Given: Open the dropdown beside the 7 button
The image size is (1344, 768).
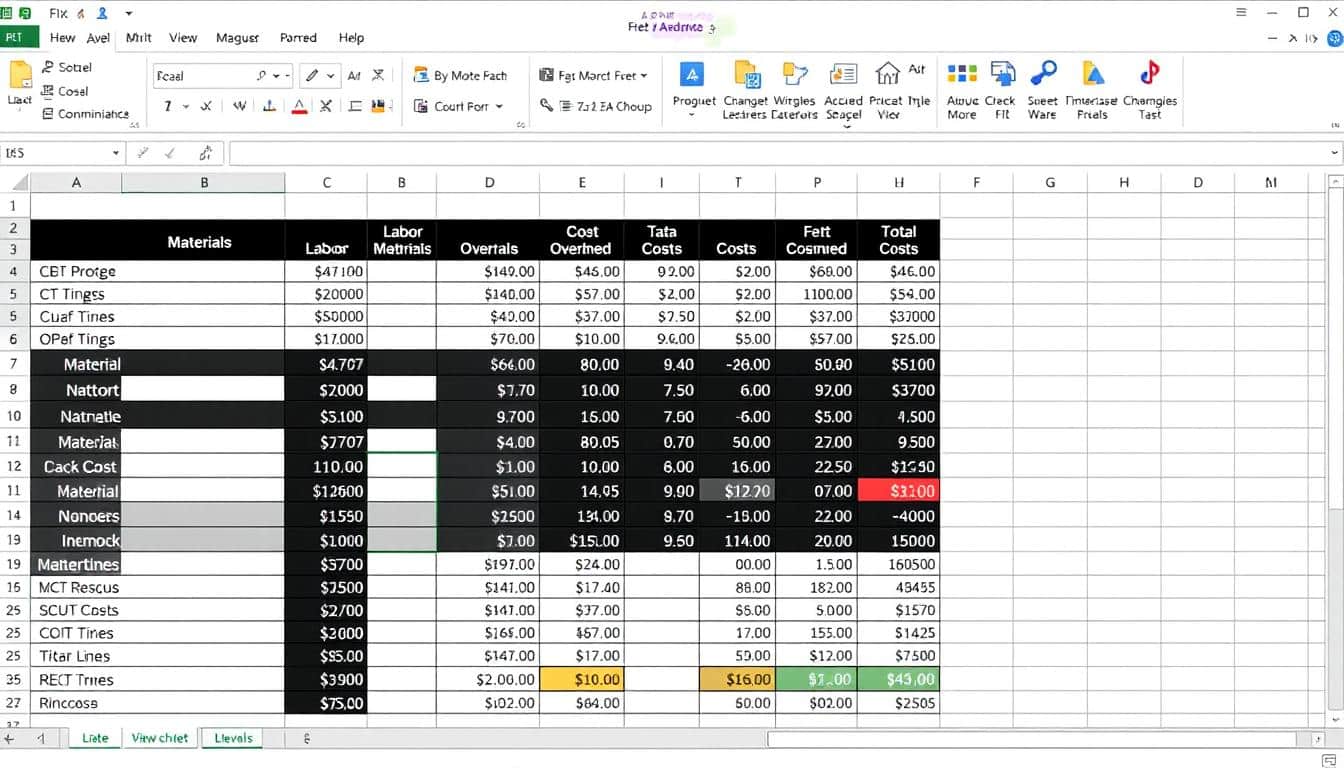Looking at the screenshot, I should pyautogui.click(x=186, y=106).
